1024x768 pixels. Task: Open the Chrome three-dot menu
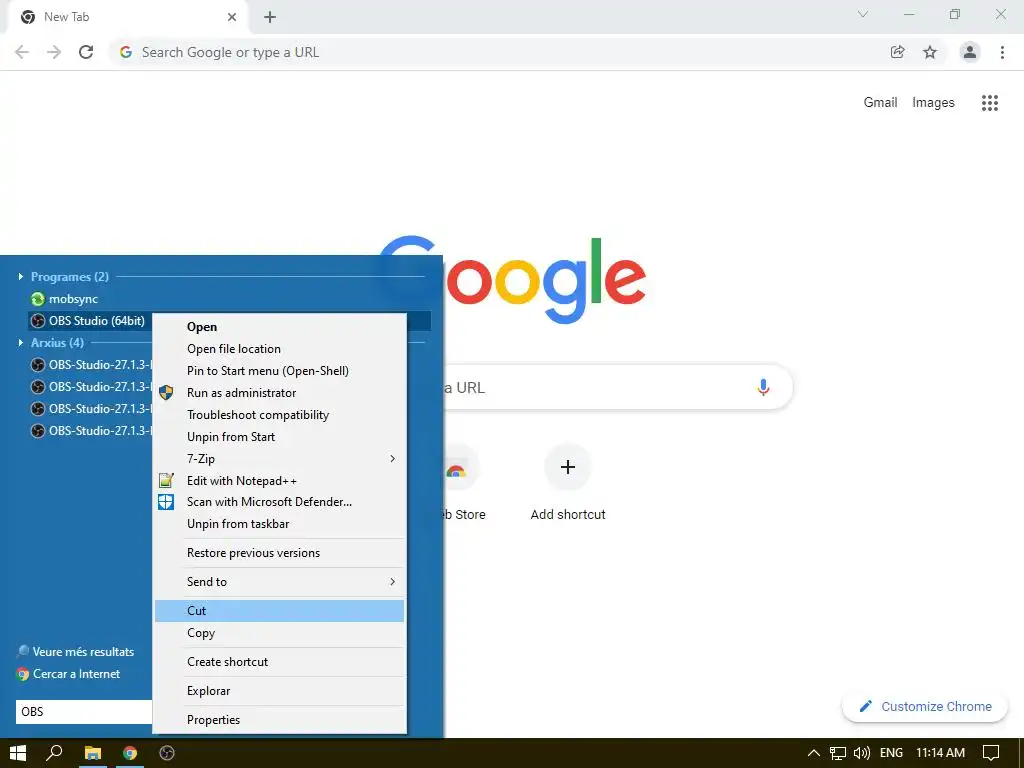pos(1002,52)
